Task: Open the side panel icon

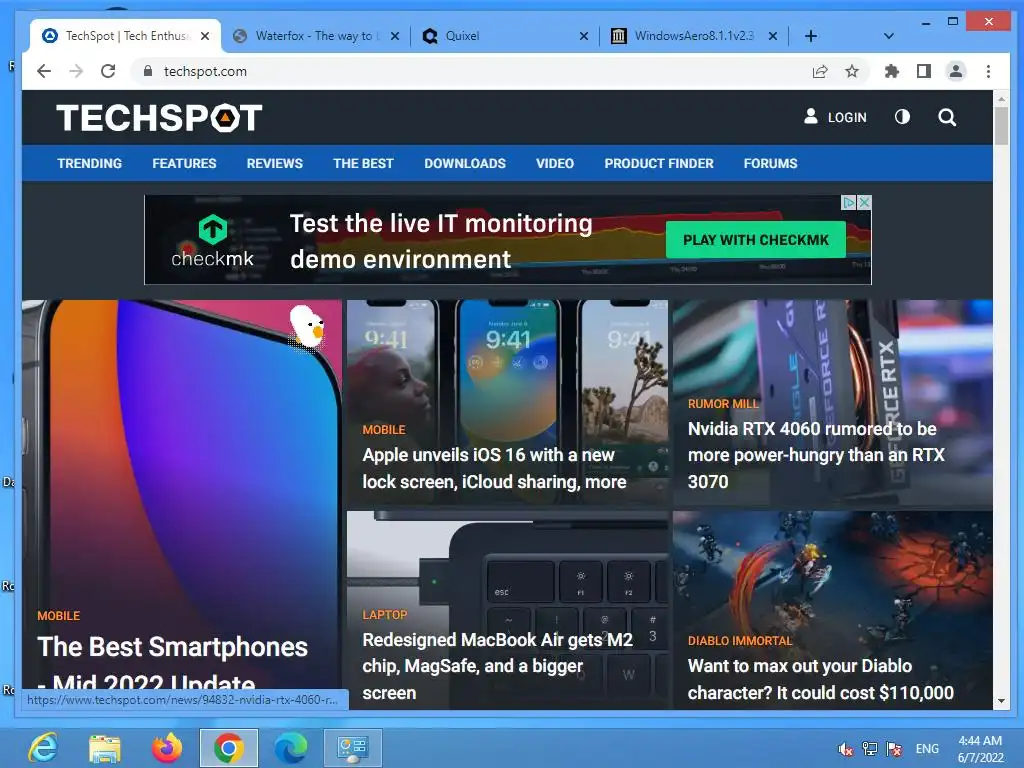Action: [923, 71]
